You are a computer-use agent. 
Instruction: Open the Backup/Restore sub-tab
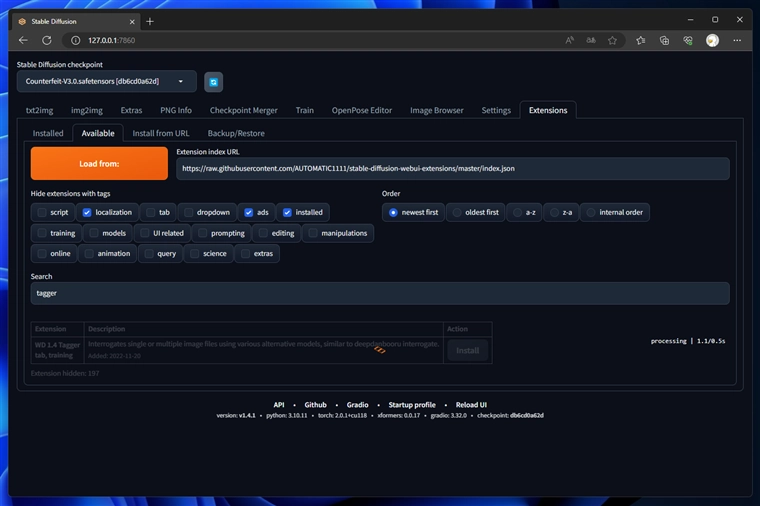tap(236, 133)
